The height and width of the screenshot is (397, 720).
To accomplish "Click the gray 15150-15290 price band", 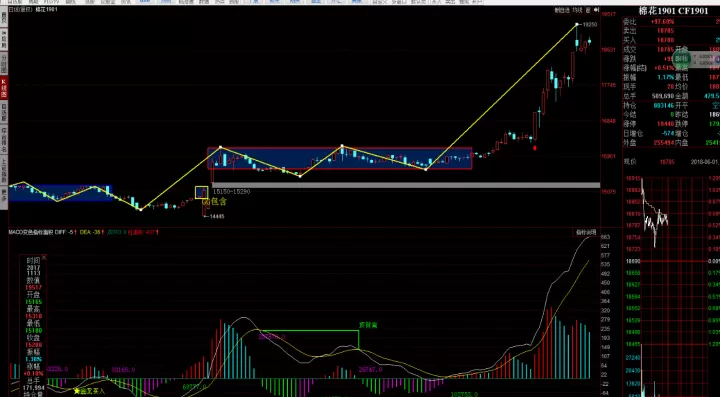I will (x=405, y=185).
